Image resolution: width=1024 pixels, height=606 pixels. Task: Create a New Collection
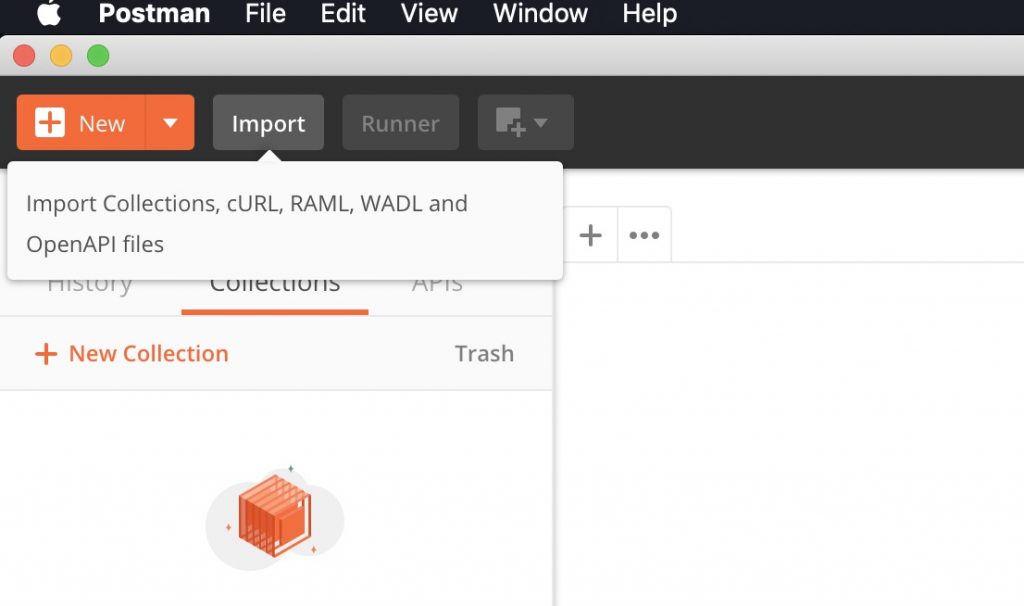coord(131,353)
